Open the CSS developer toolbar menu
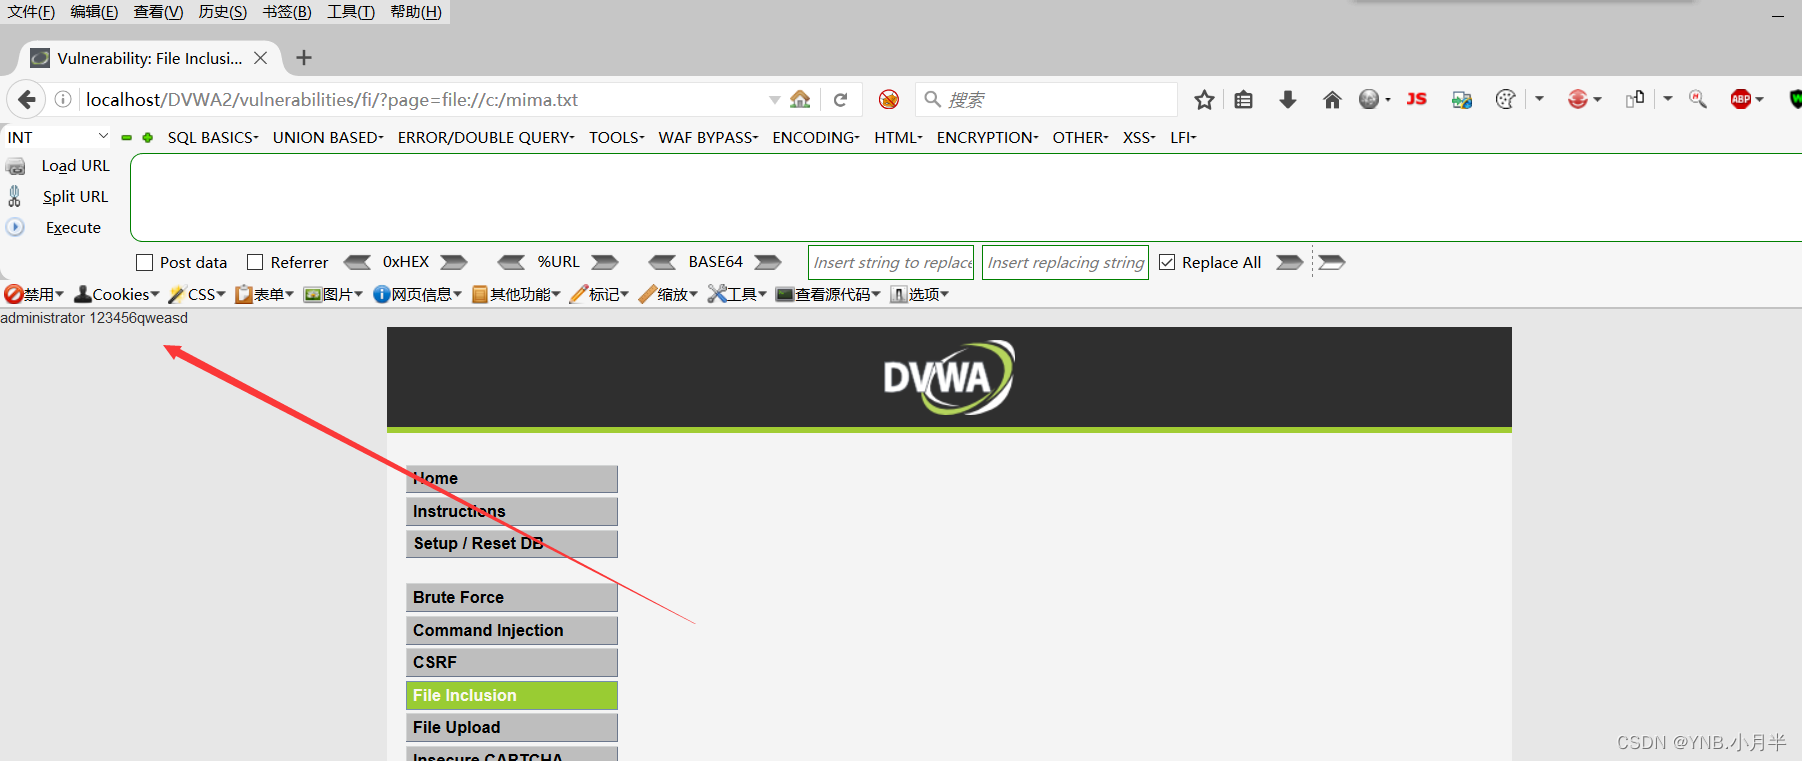The image size is (1802, 761). [x=197, y=294]
